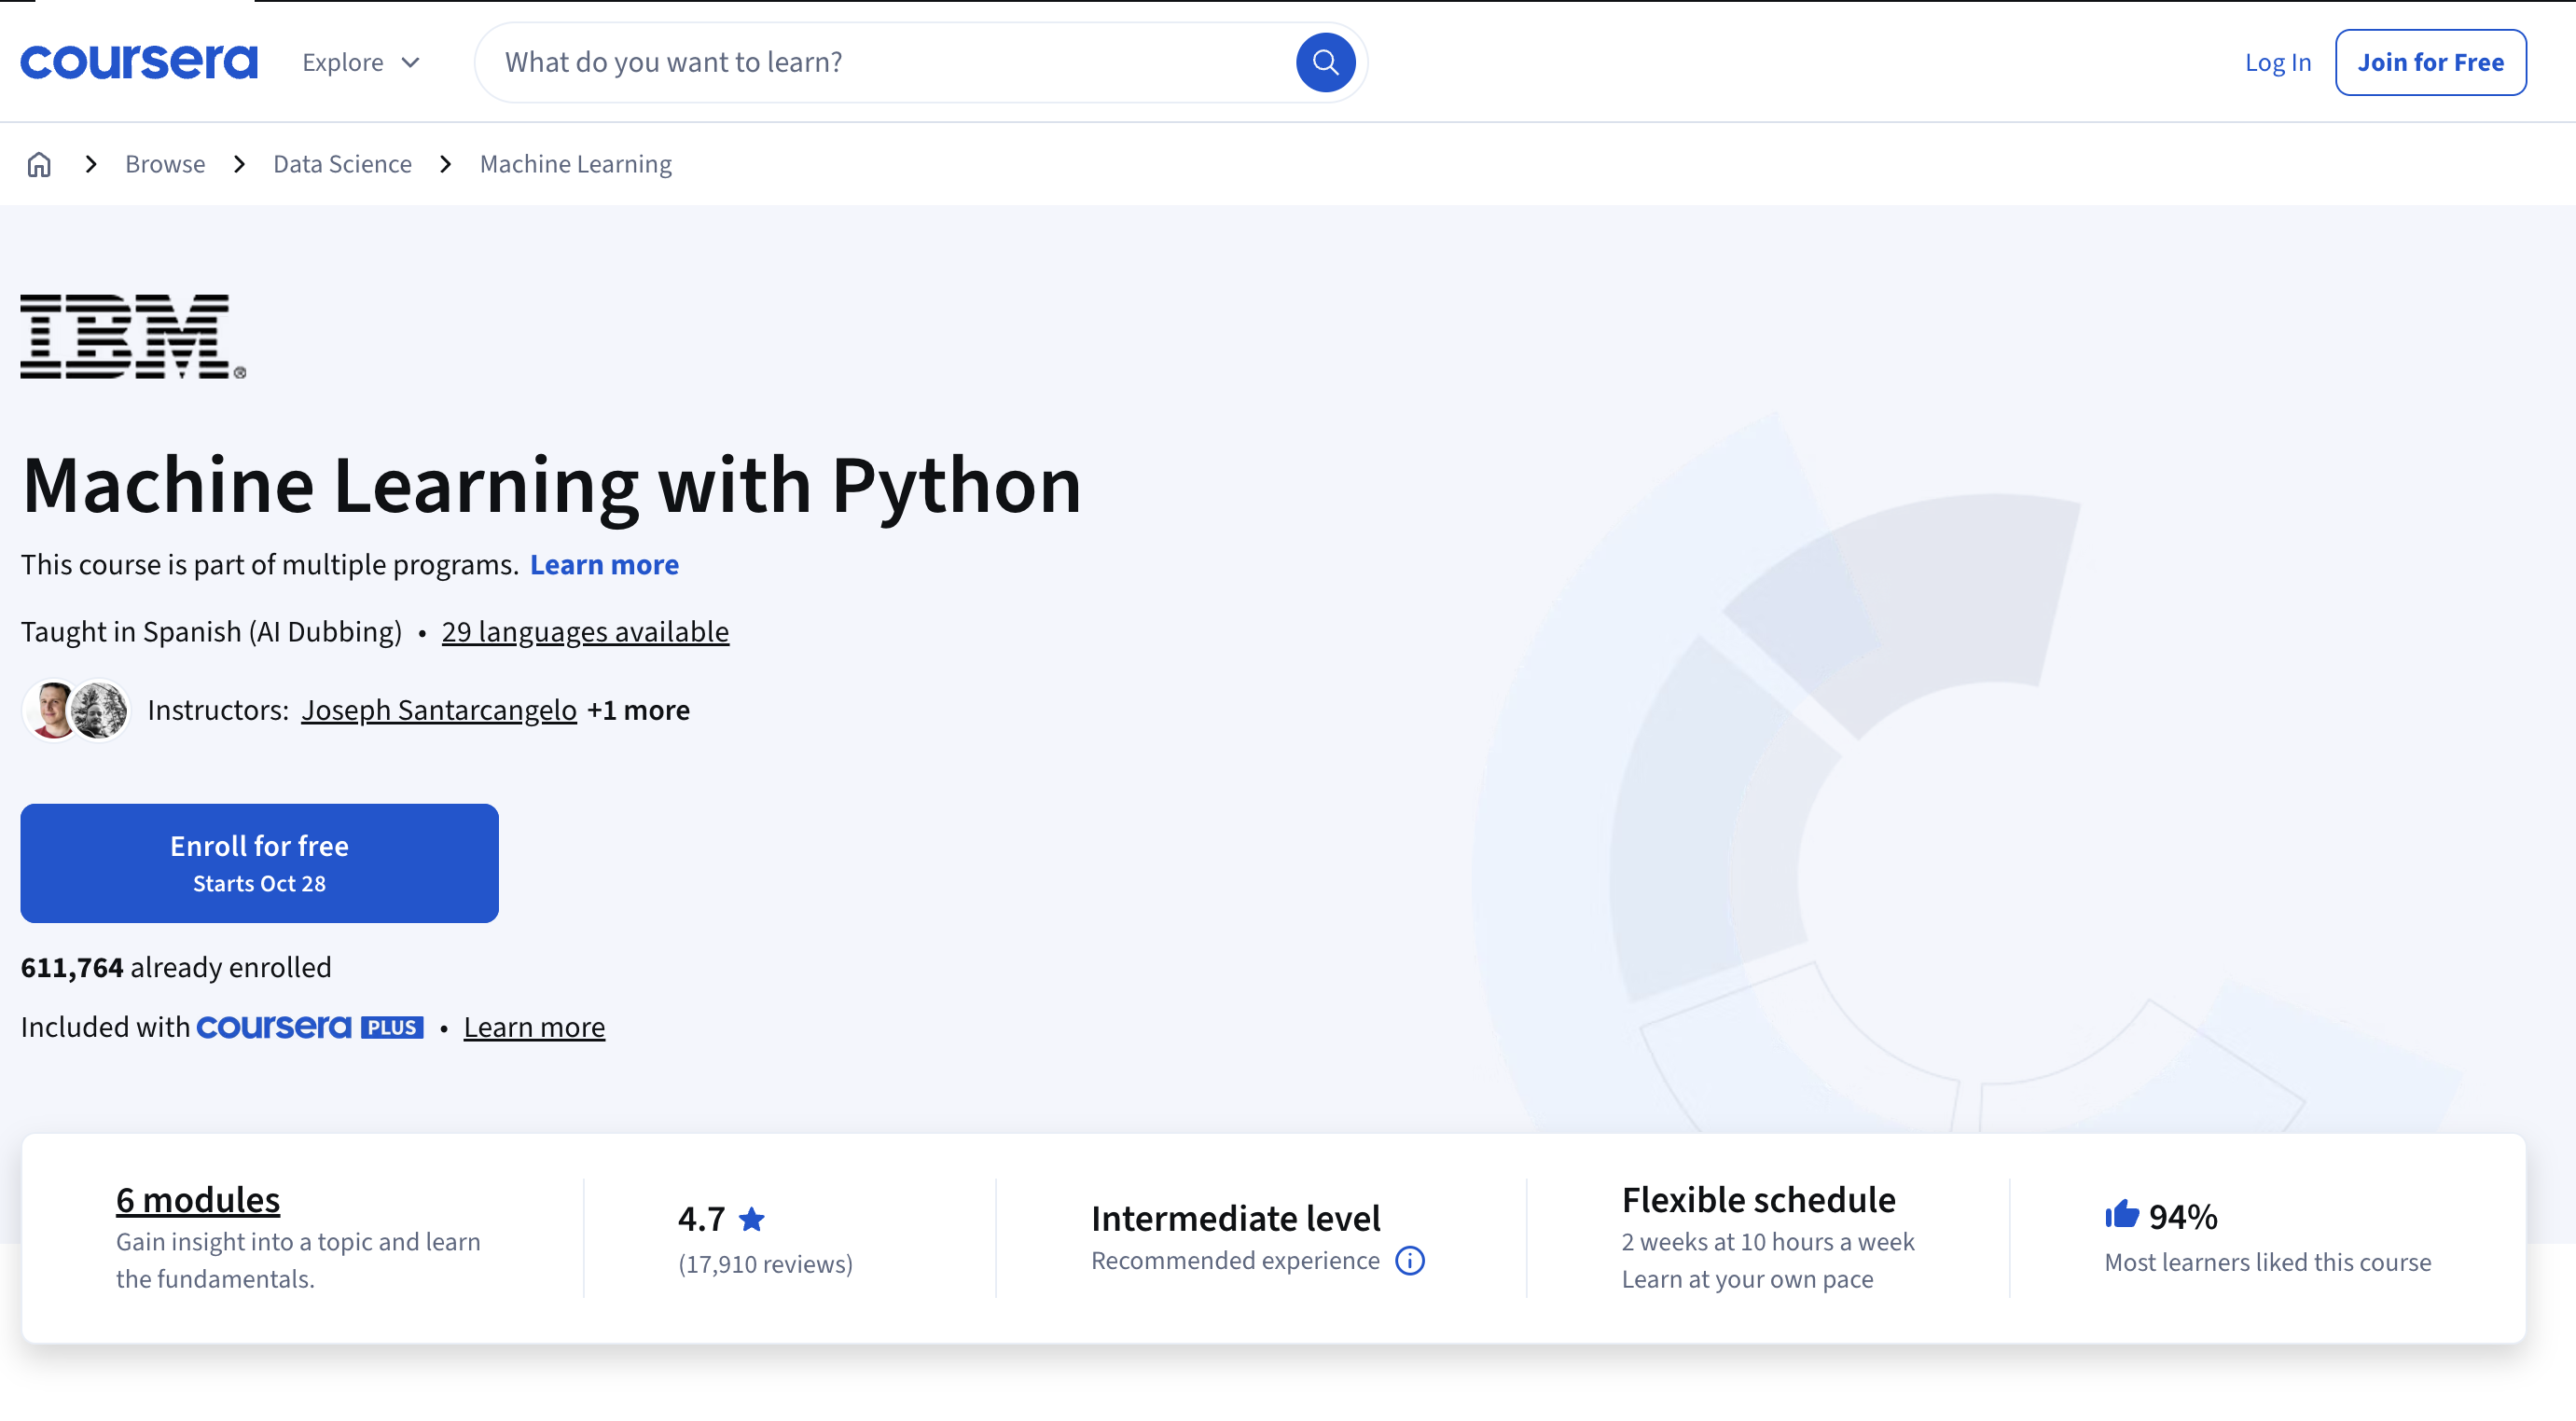Click the Coursera logo
Screen dimensions: 2576x1421
pos(138,61)
